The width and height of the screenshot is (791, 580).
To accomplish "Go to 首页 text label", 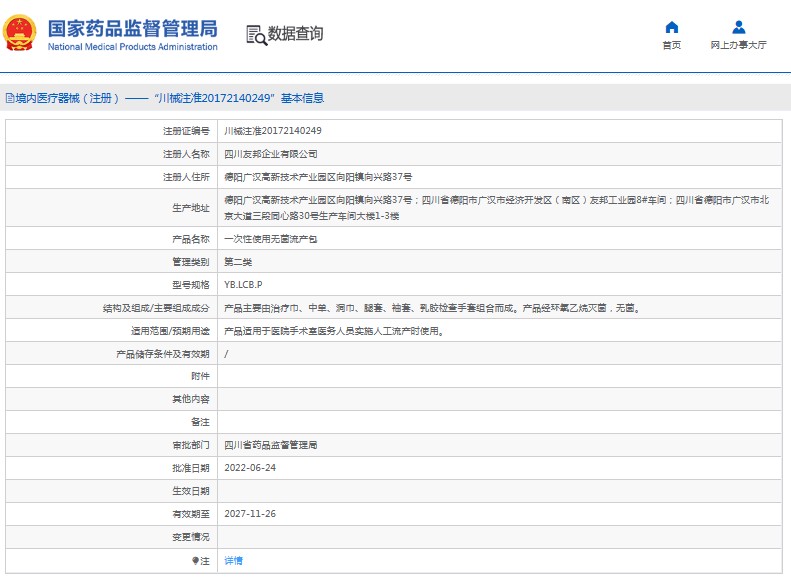I will (671, 45).
